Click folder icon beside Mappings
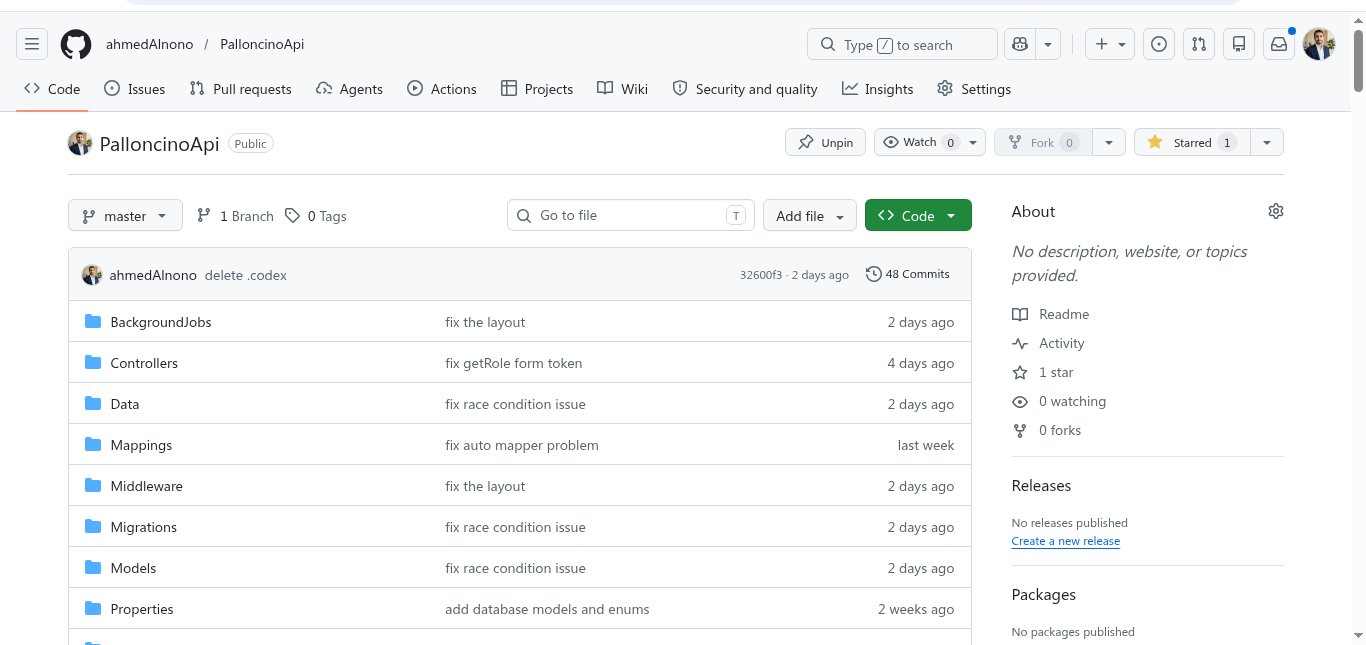Screen dimensions: 1366x645 coord(93,444)
